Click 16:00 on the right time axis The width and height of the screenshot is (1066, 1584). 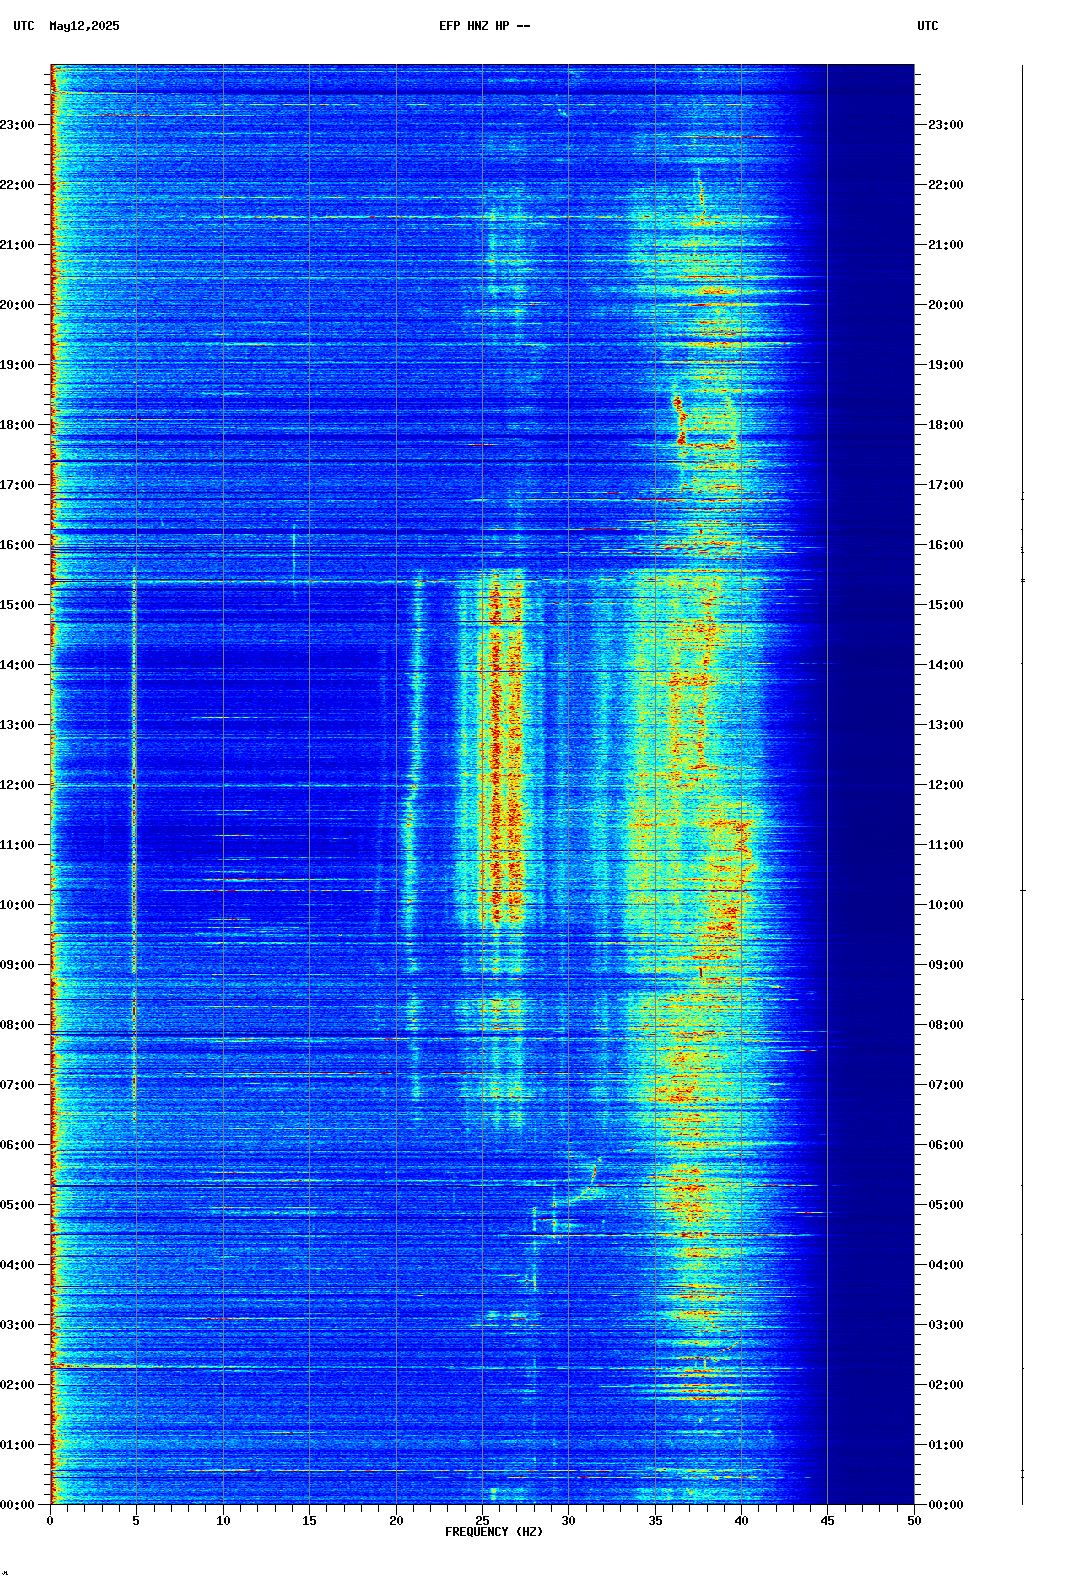[946, 545]
